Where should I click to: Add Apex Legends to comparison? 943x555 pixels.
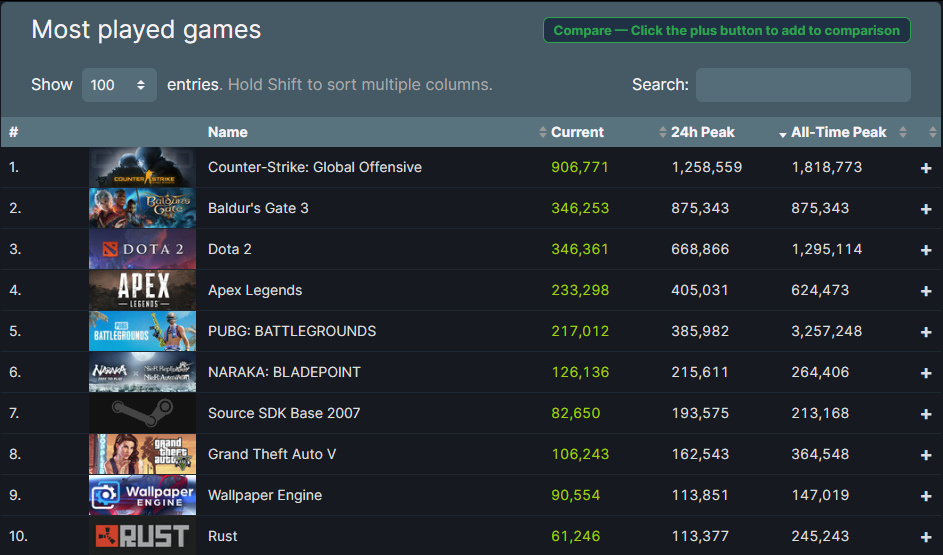926,291
